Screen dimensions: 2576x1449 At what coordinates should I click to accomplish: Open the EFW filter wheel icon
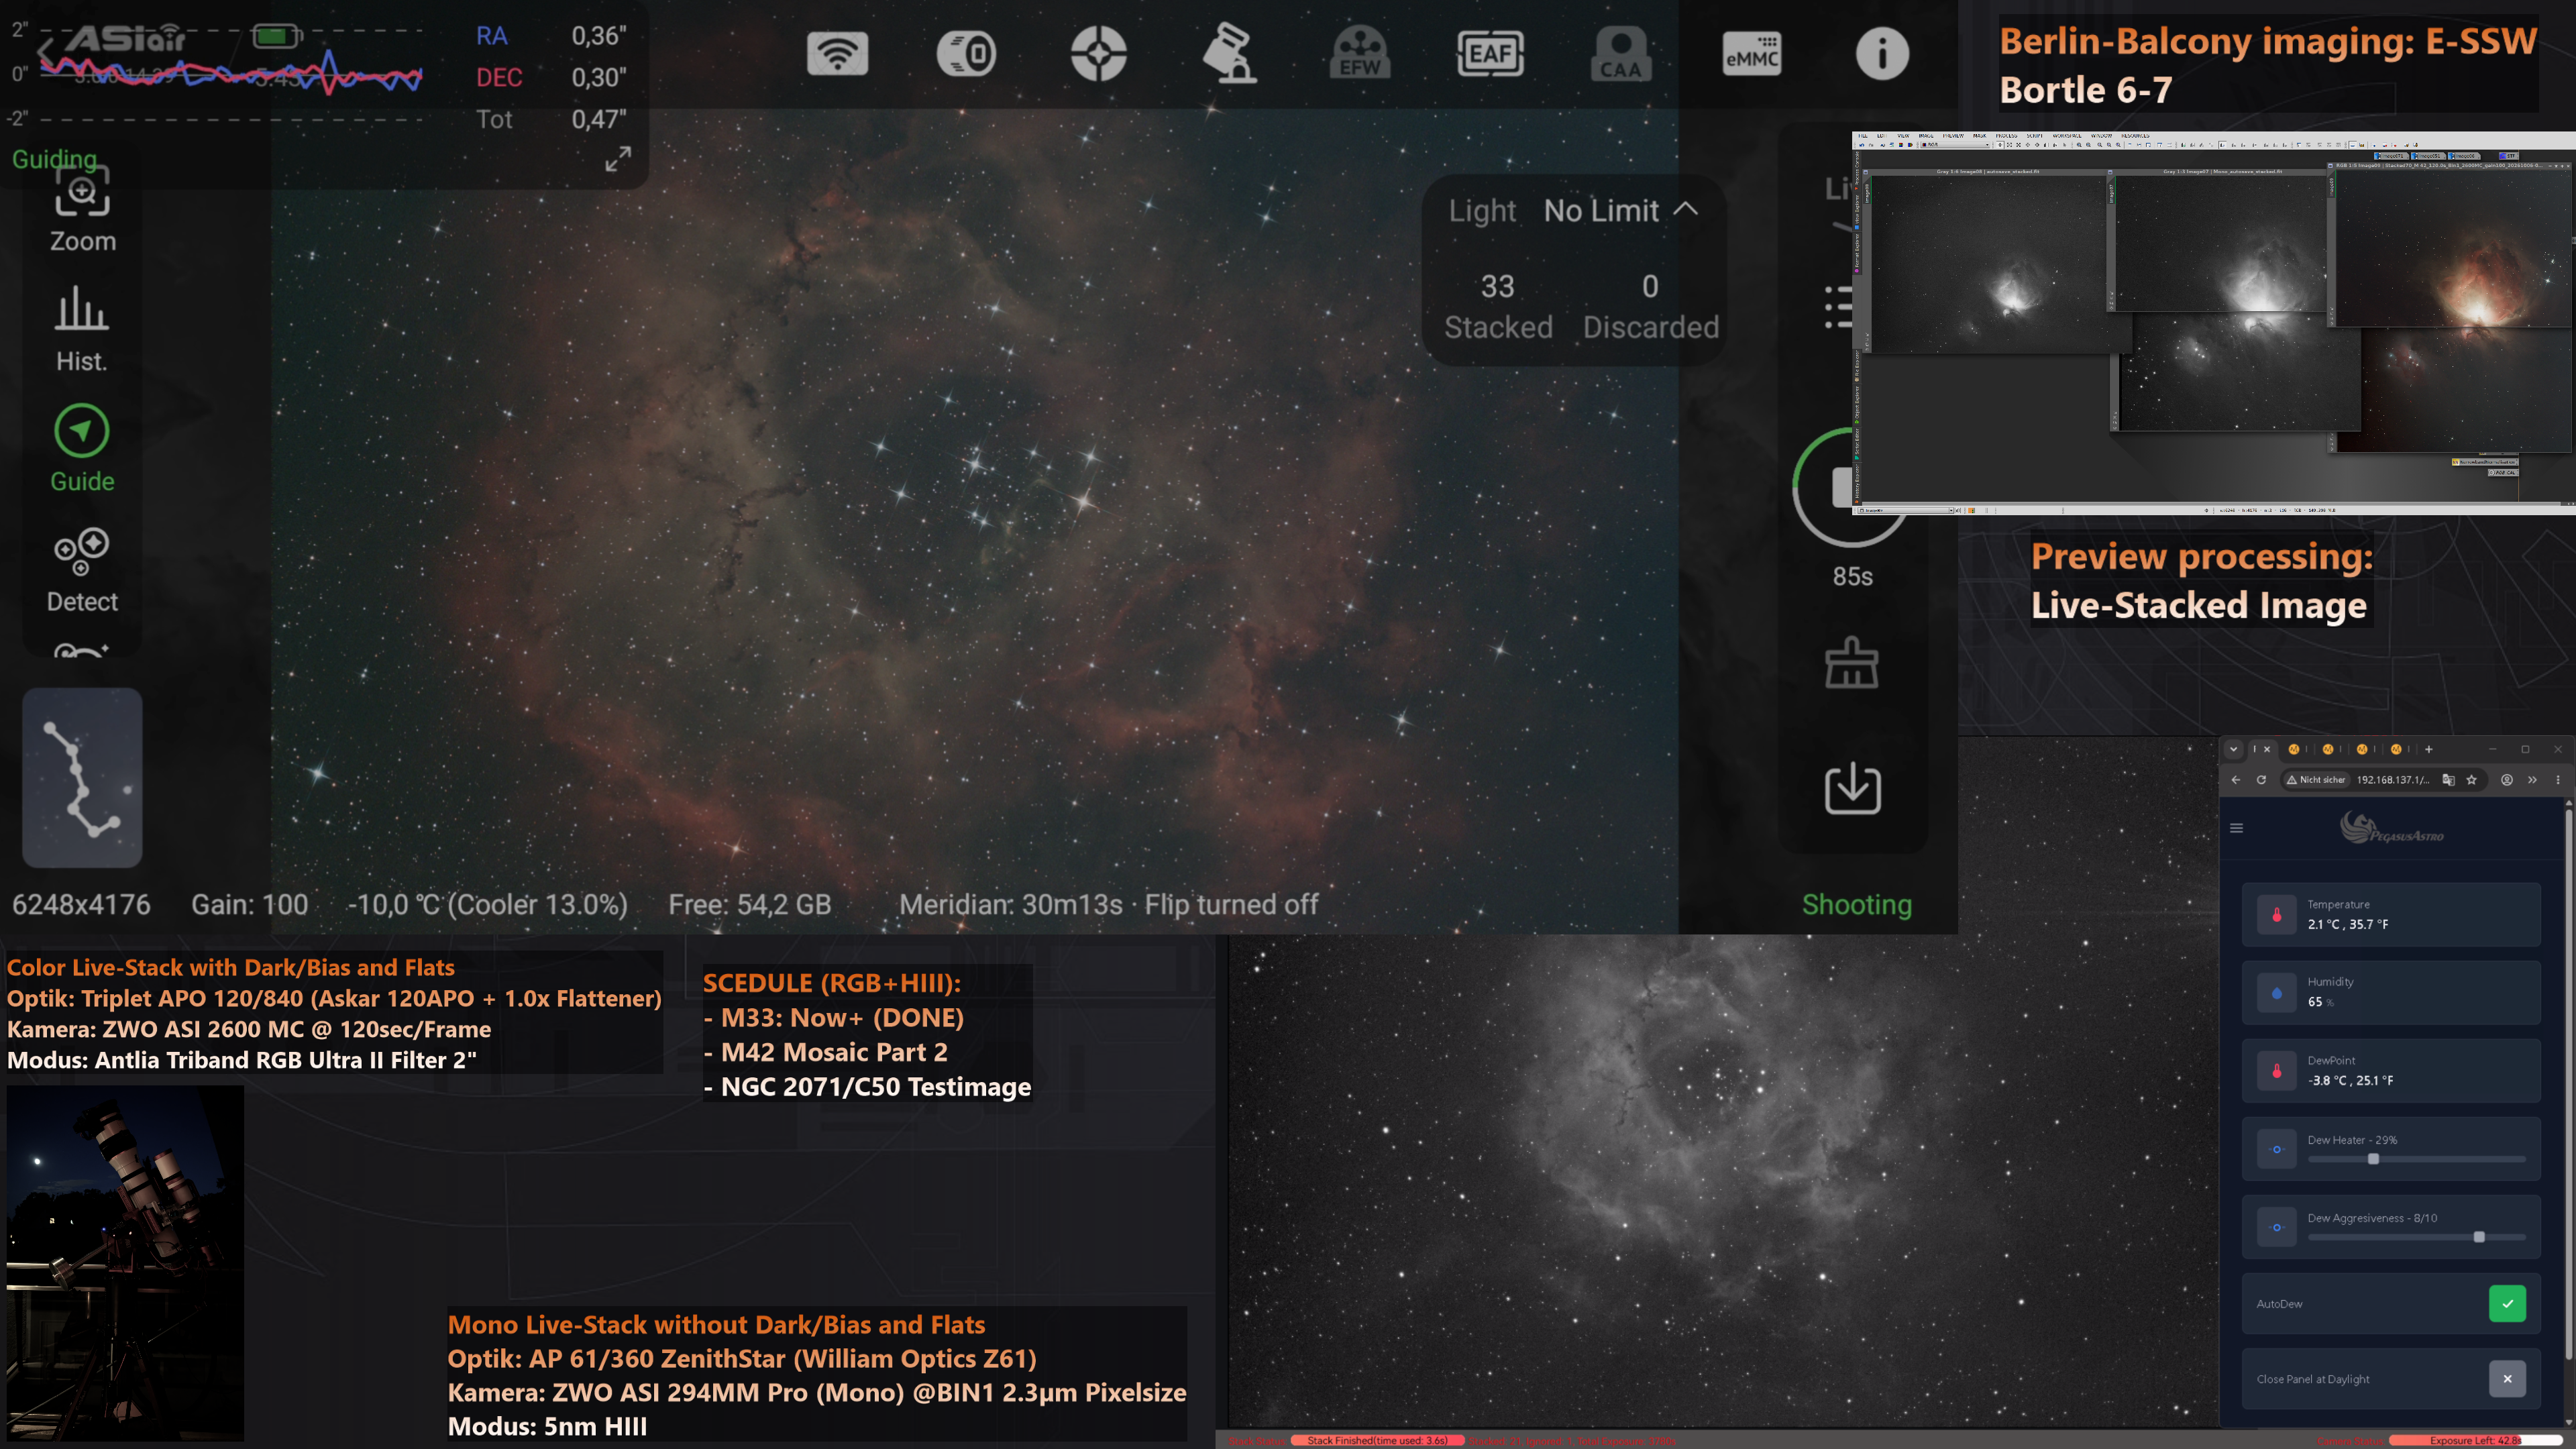point(1360,53)
